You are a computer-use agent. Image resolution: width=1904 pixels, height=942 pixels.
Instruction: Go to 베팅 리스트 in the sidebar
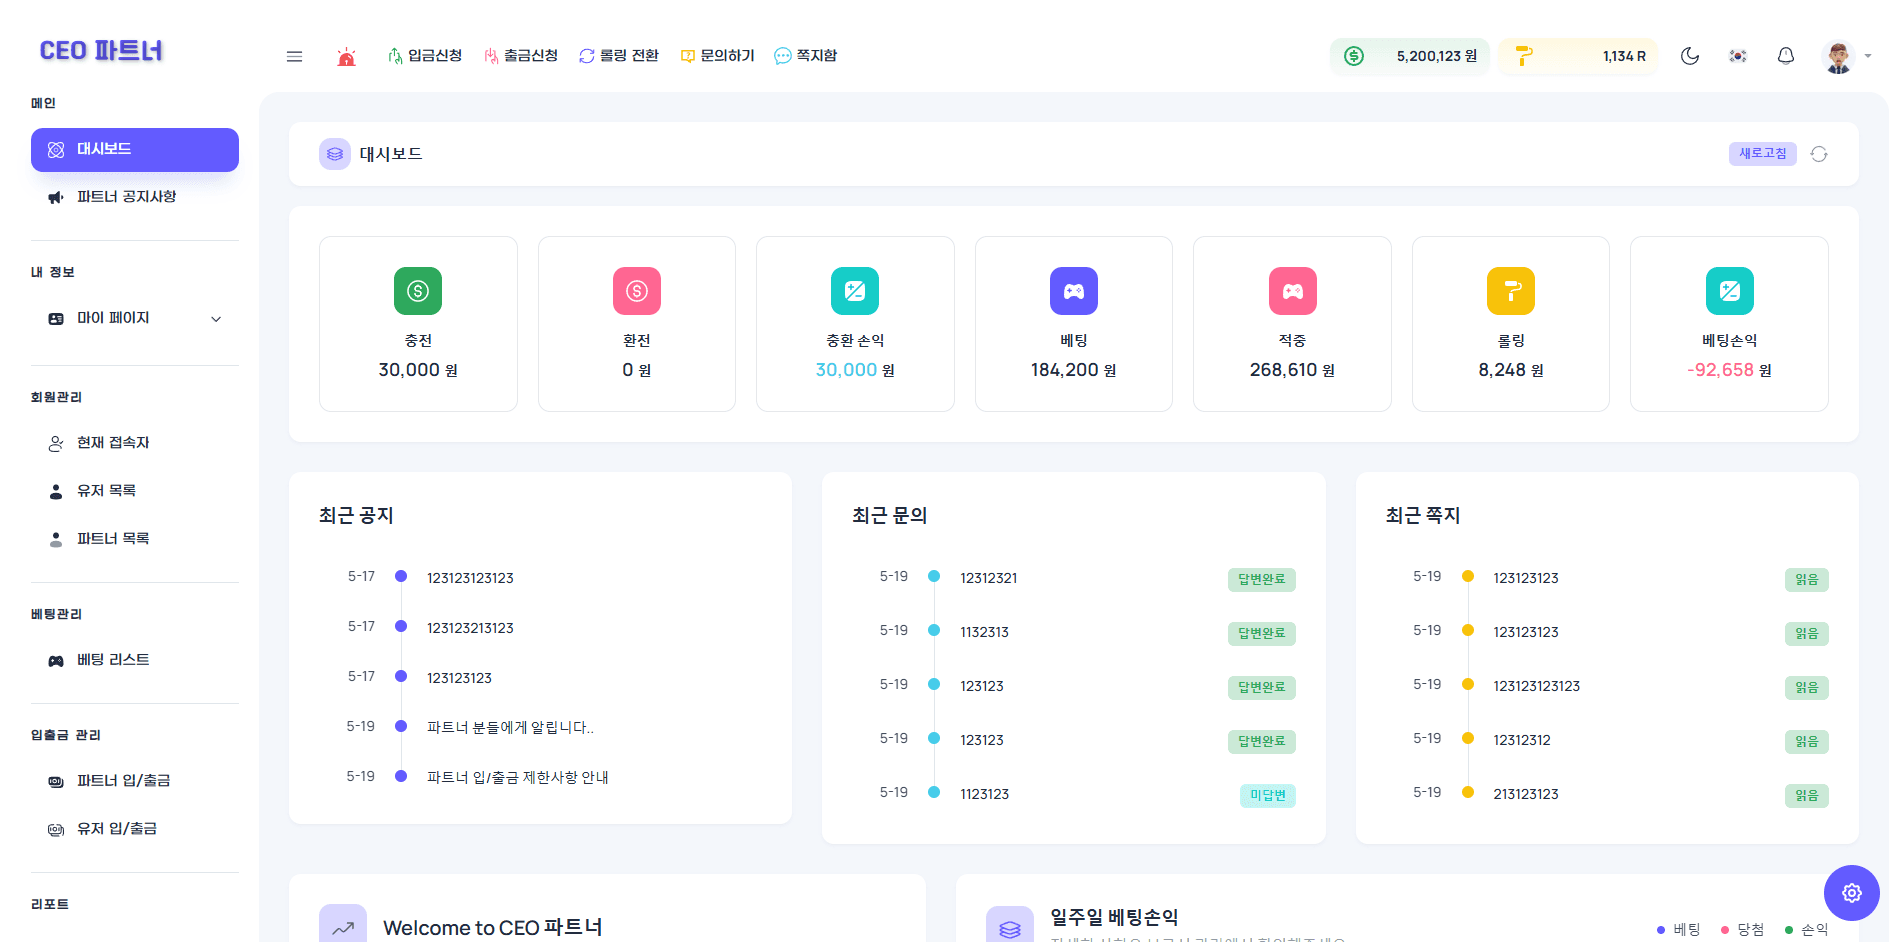(113, 660)
